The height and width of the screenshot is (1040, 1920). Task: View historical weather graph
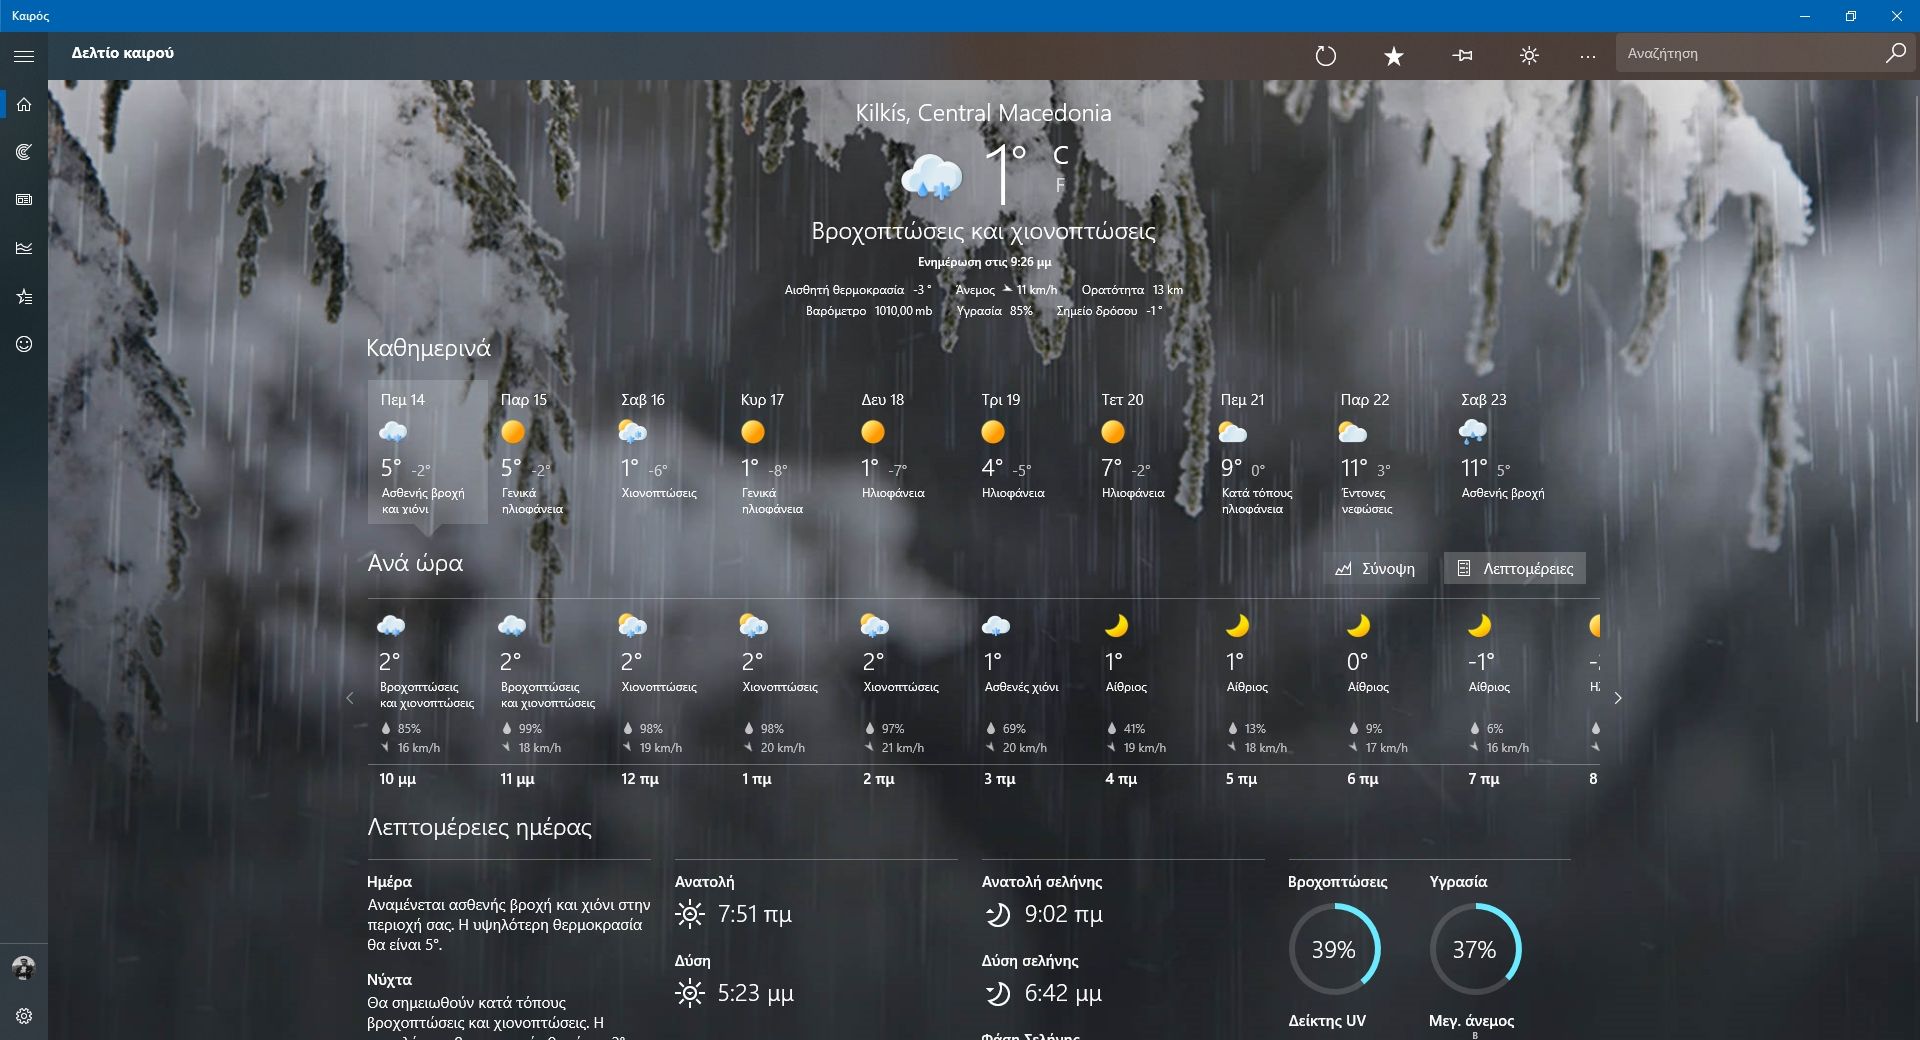pos(24,247)
